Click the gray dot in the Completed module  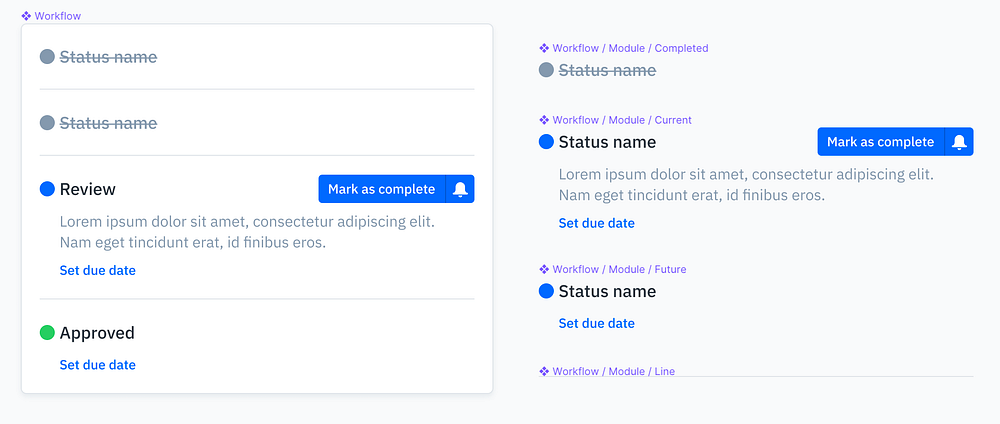[x=546, y=70]
